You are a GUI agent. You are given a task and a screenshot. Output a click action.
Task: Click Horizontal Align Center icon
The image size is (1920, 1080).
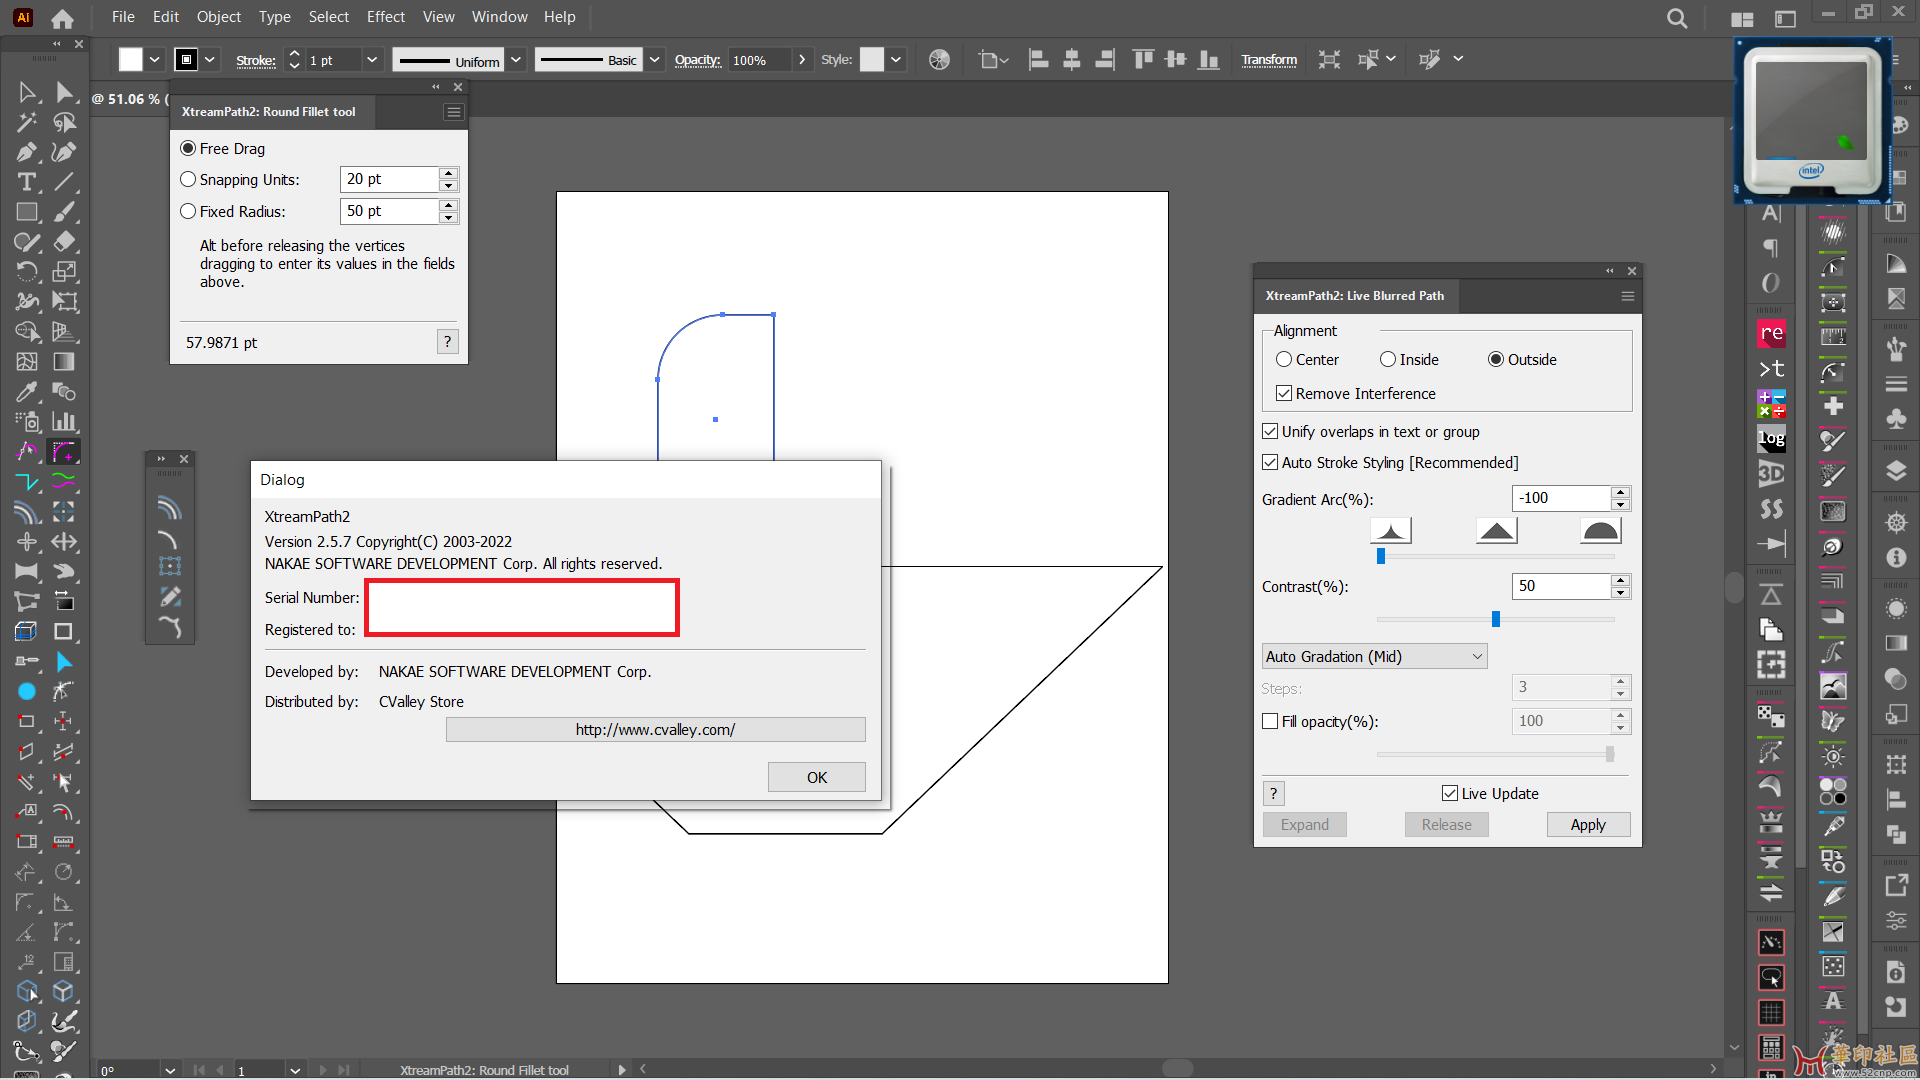coord(1072,60)
